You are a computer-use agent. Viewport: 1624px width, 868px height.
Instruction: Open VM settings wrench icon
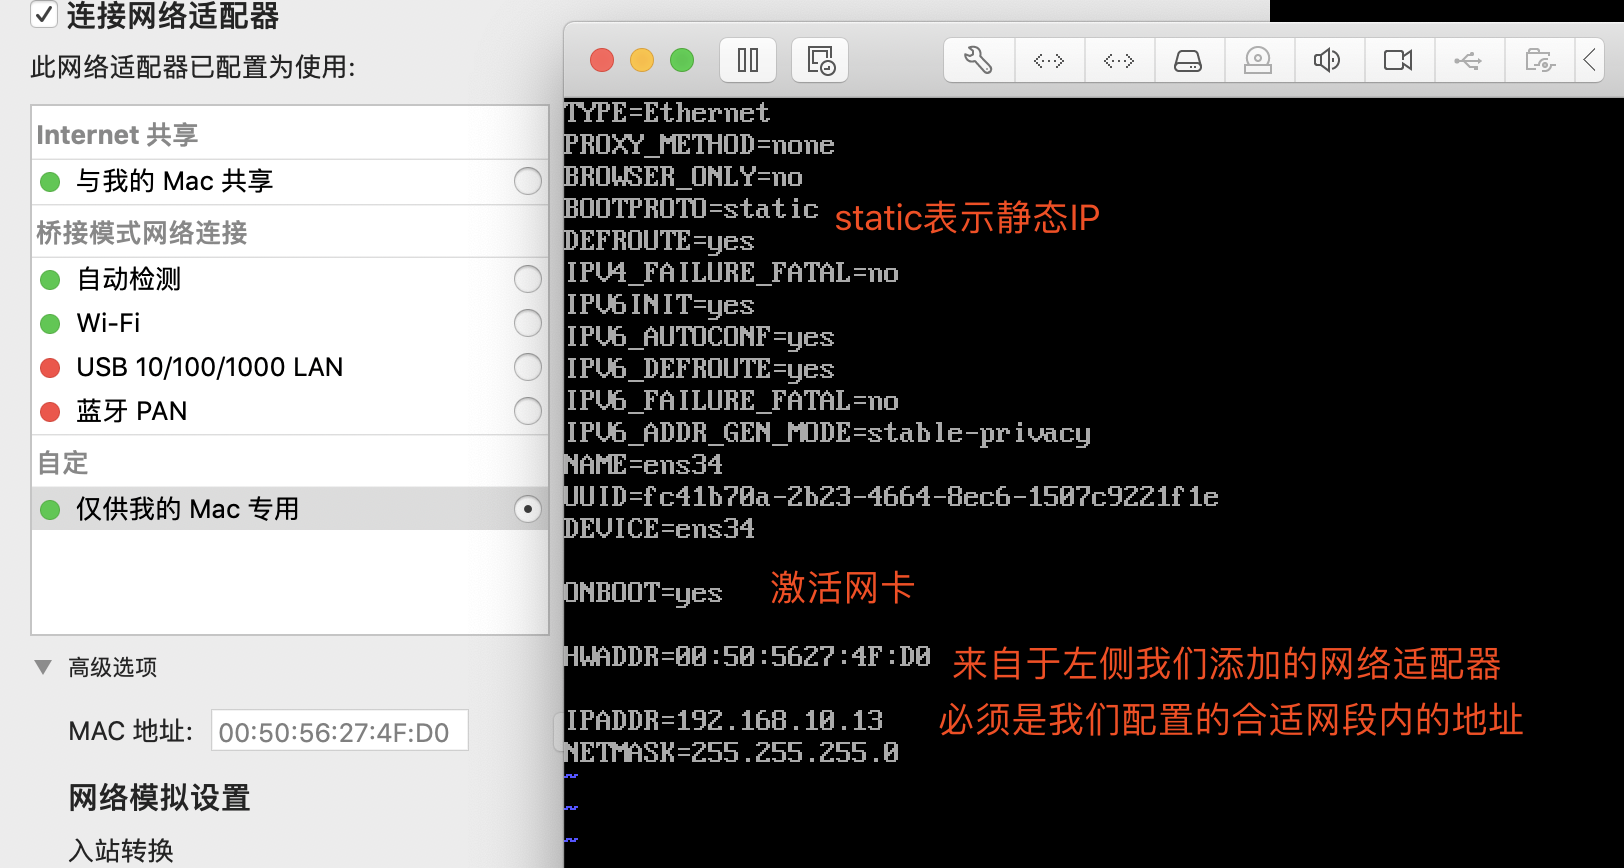[x=979, y=60]
